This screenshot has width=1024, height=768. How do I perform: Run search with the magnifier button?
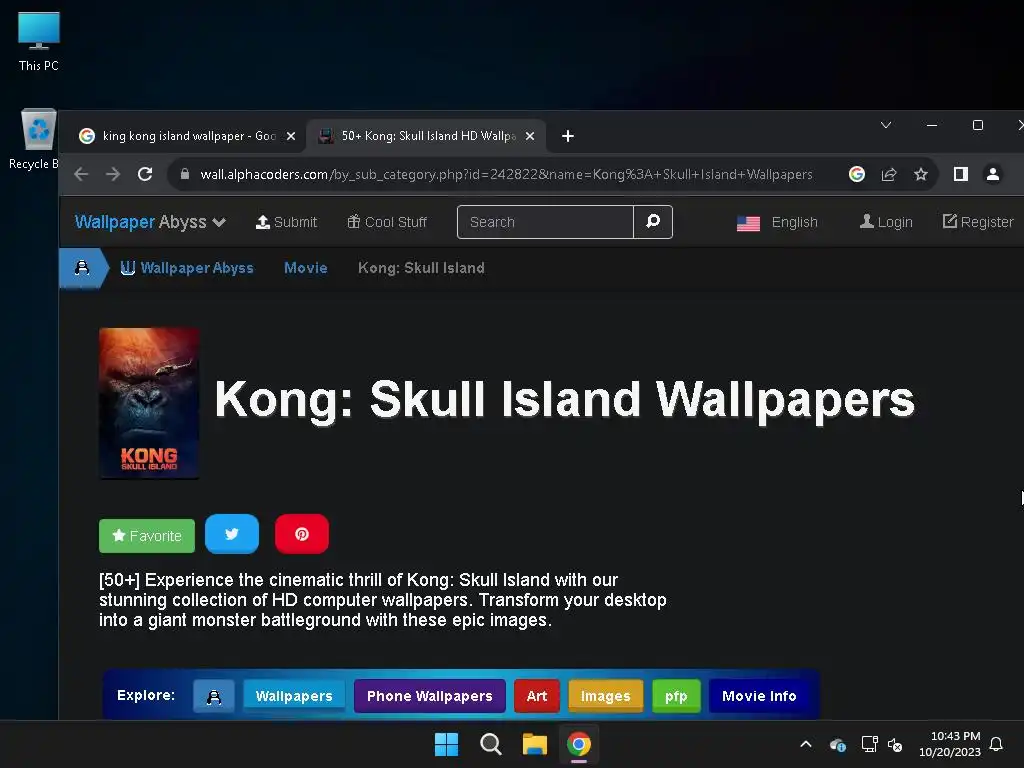(x=653, y=222)
